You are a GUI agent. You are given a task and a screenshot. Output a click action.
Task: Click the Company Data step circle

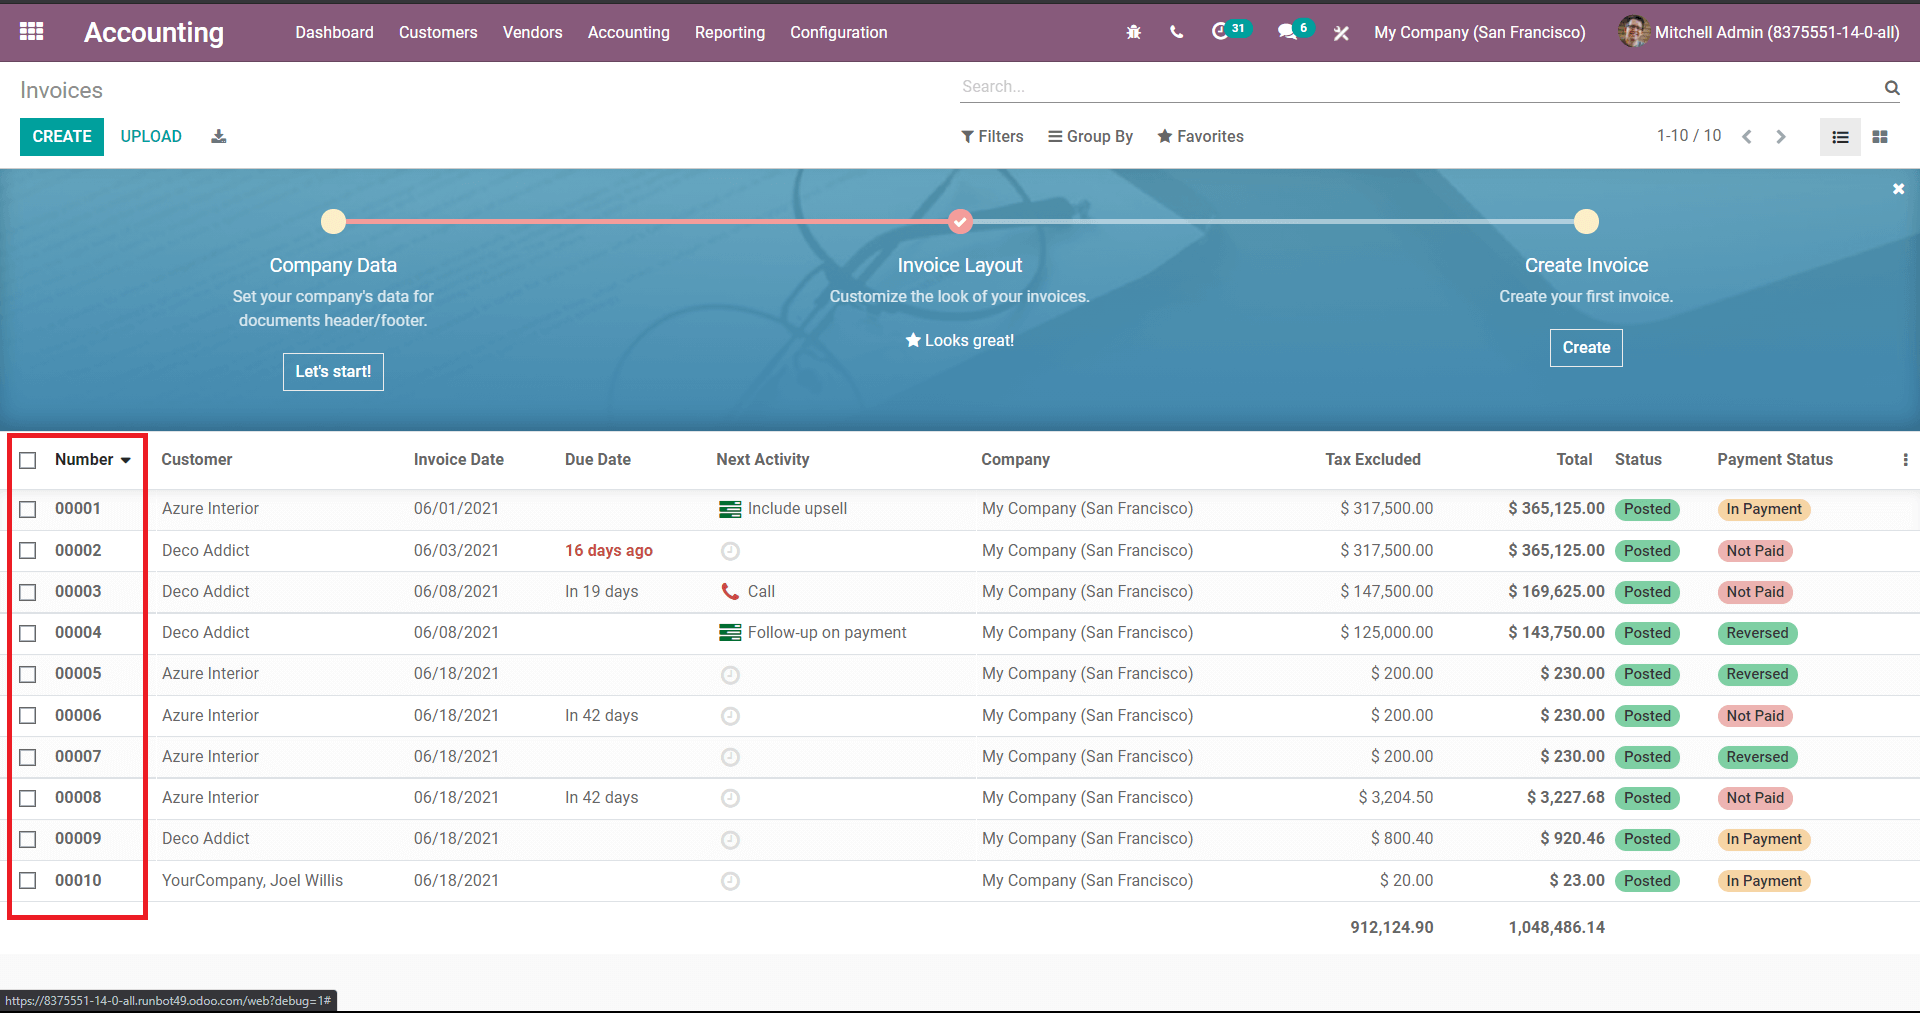[333, 221]
